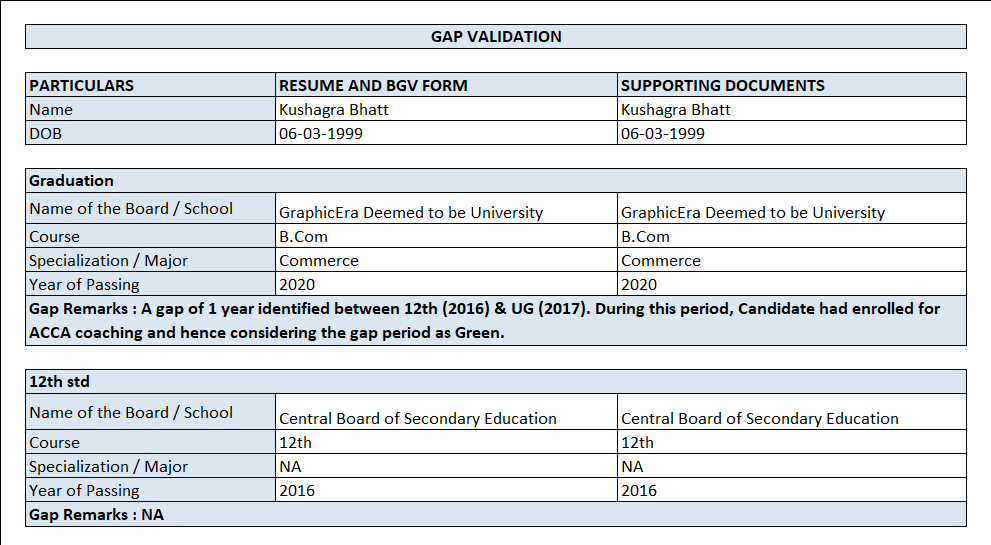Select the GAP VALIDATION title cell
The height and width of the screenshot is (545, 991).
(x=496, y=37)
